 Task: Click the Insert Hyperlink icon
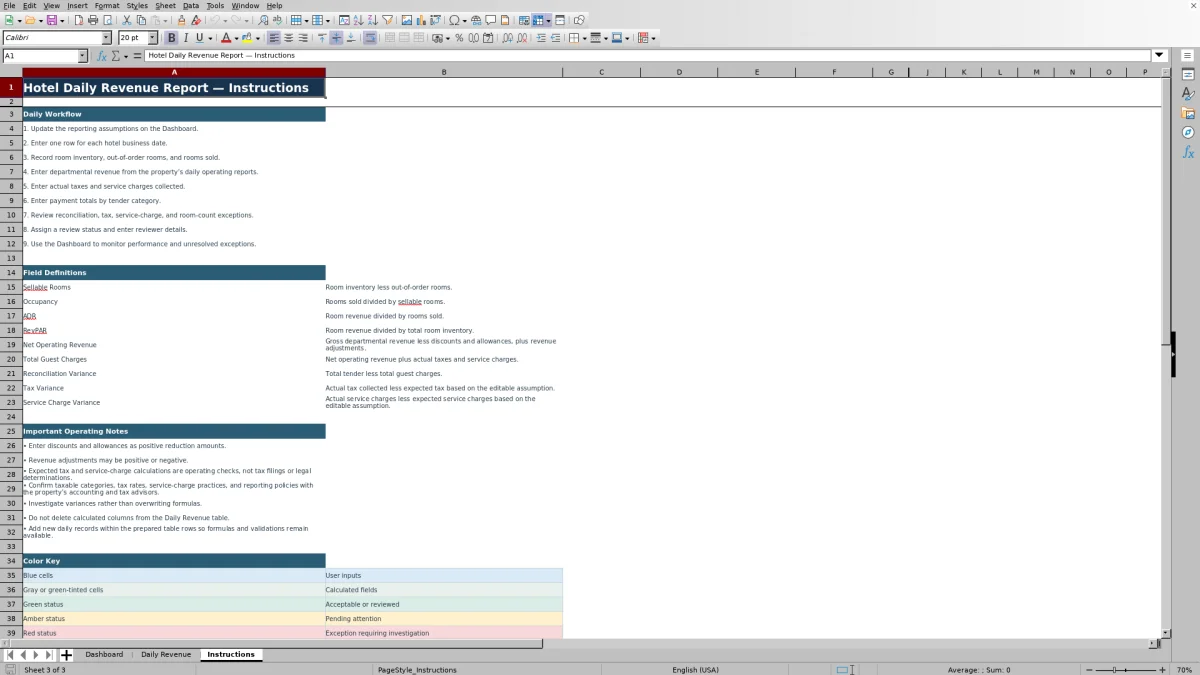pyautogui.click(x=476, y=20)
